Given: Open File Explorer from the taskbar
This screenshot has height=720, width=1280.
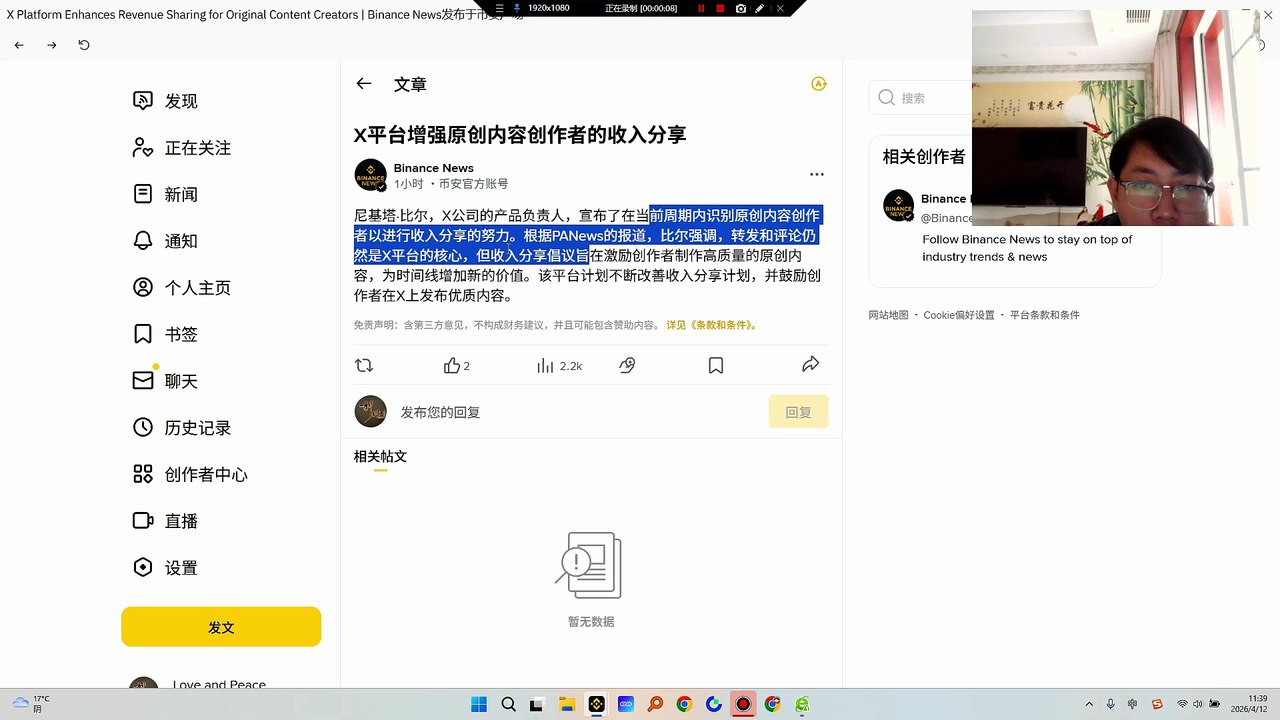Looking at the screenshot, I should (x=567, y=704).
